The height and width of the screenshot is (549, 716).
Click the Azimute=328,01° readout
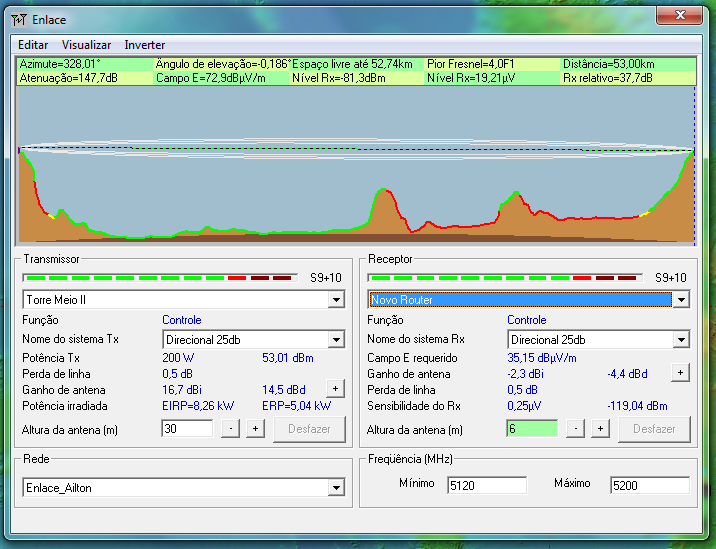pos(60,64)
